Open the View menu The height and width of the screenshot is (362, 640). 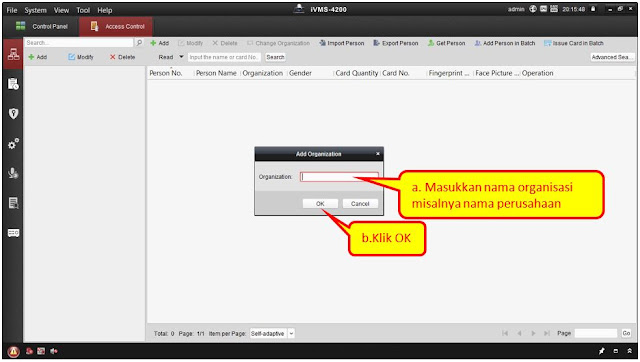point(61,10)
